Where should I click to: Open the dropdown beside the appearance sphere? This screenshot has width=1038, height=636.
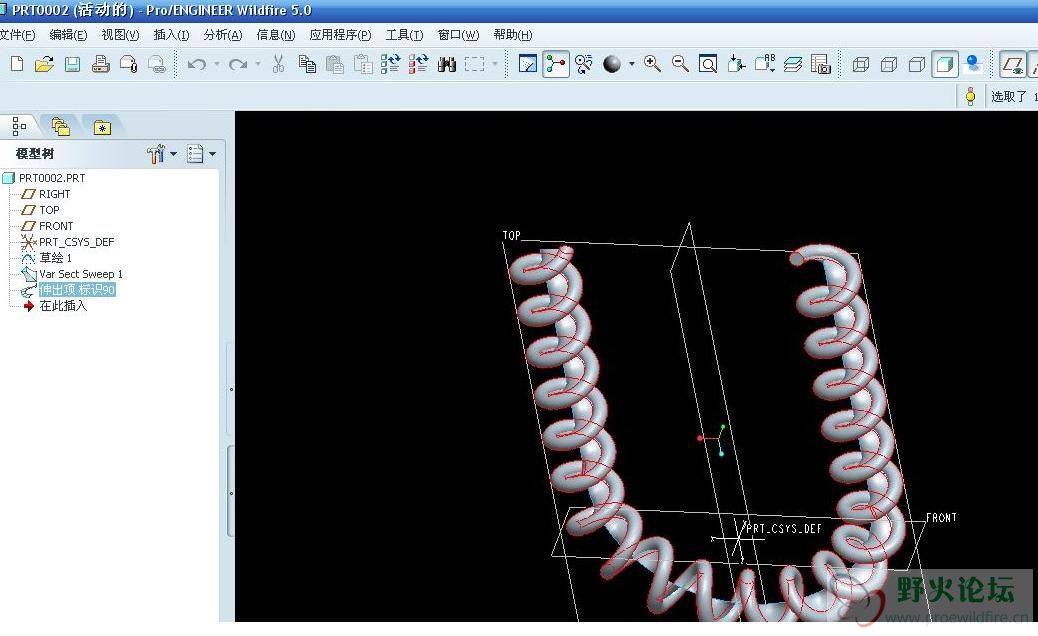tap(632, 64)
